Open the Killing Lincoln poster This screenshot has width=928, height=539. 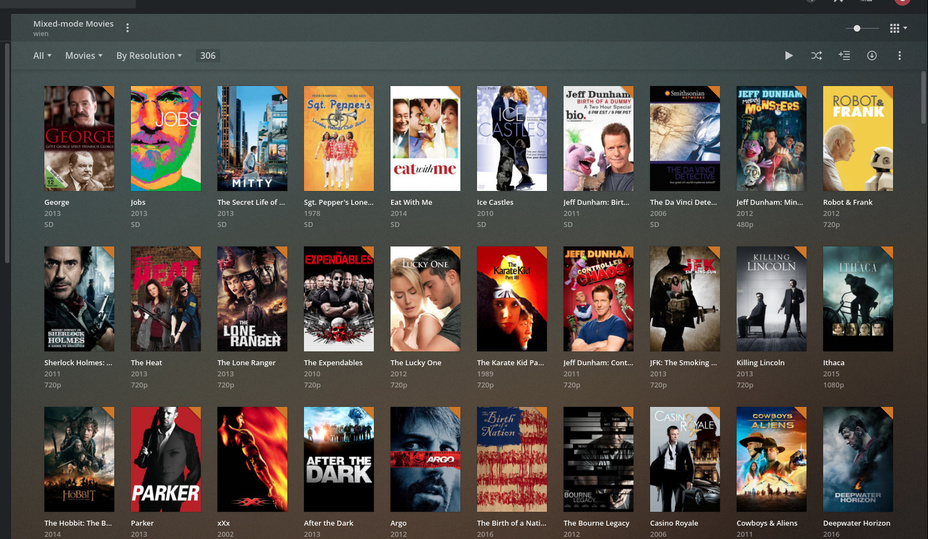click(771, 299)
